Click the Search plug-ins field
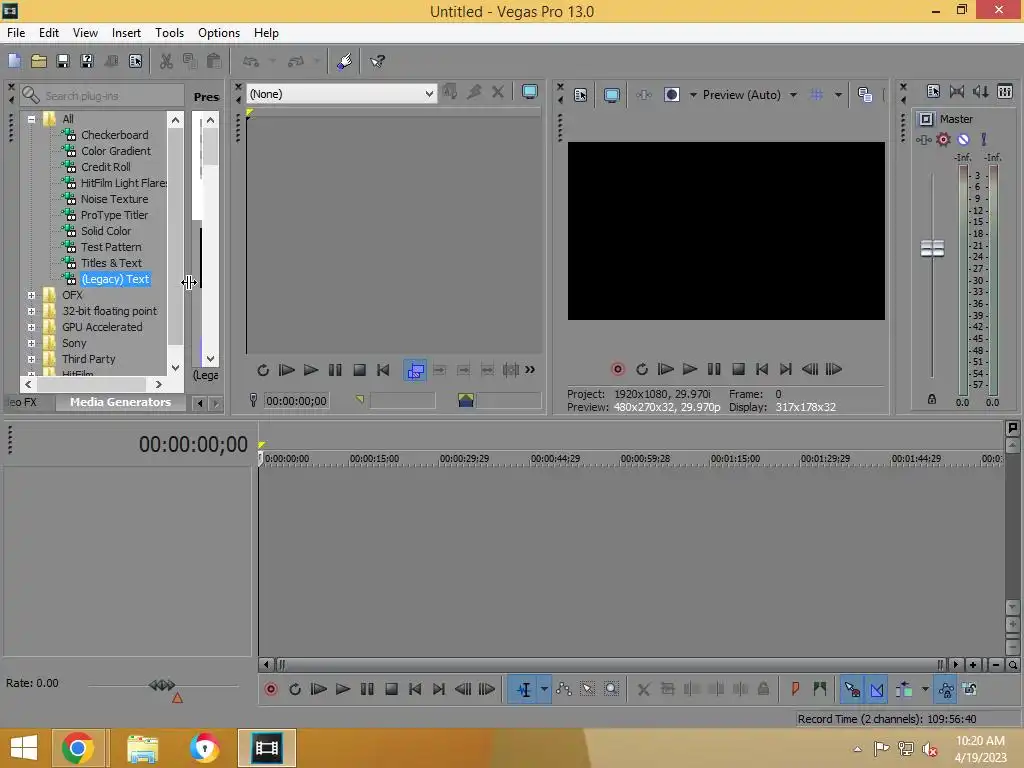 102,95
